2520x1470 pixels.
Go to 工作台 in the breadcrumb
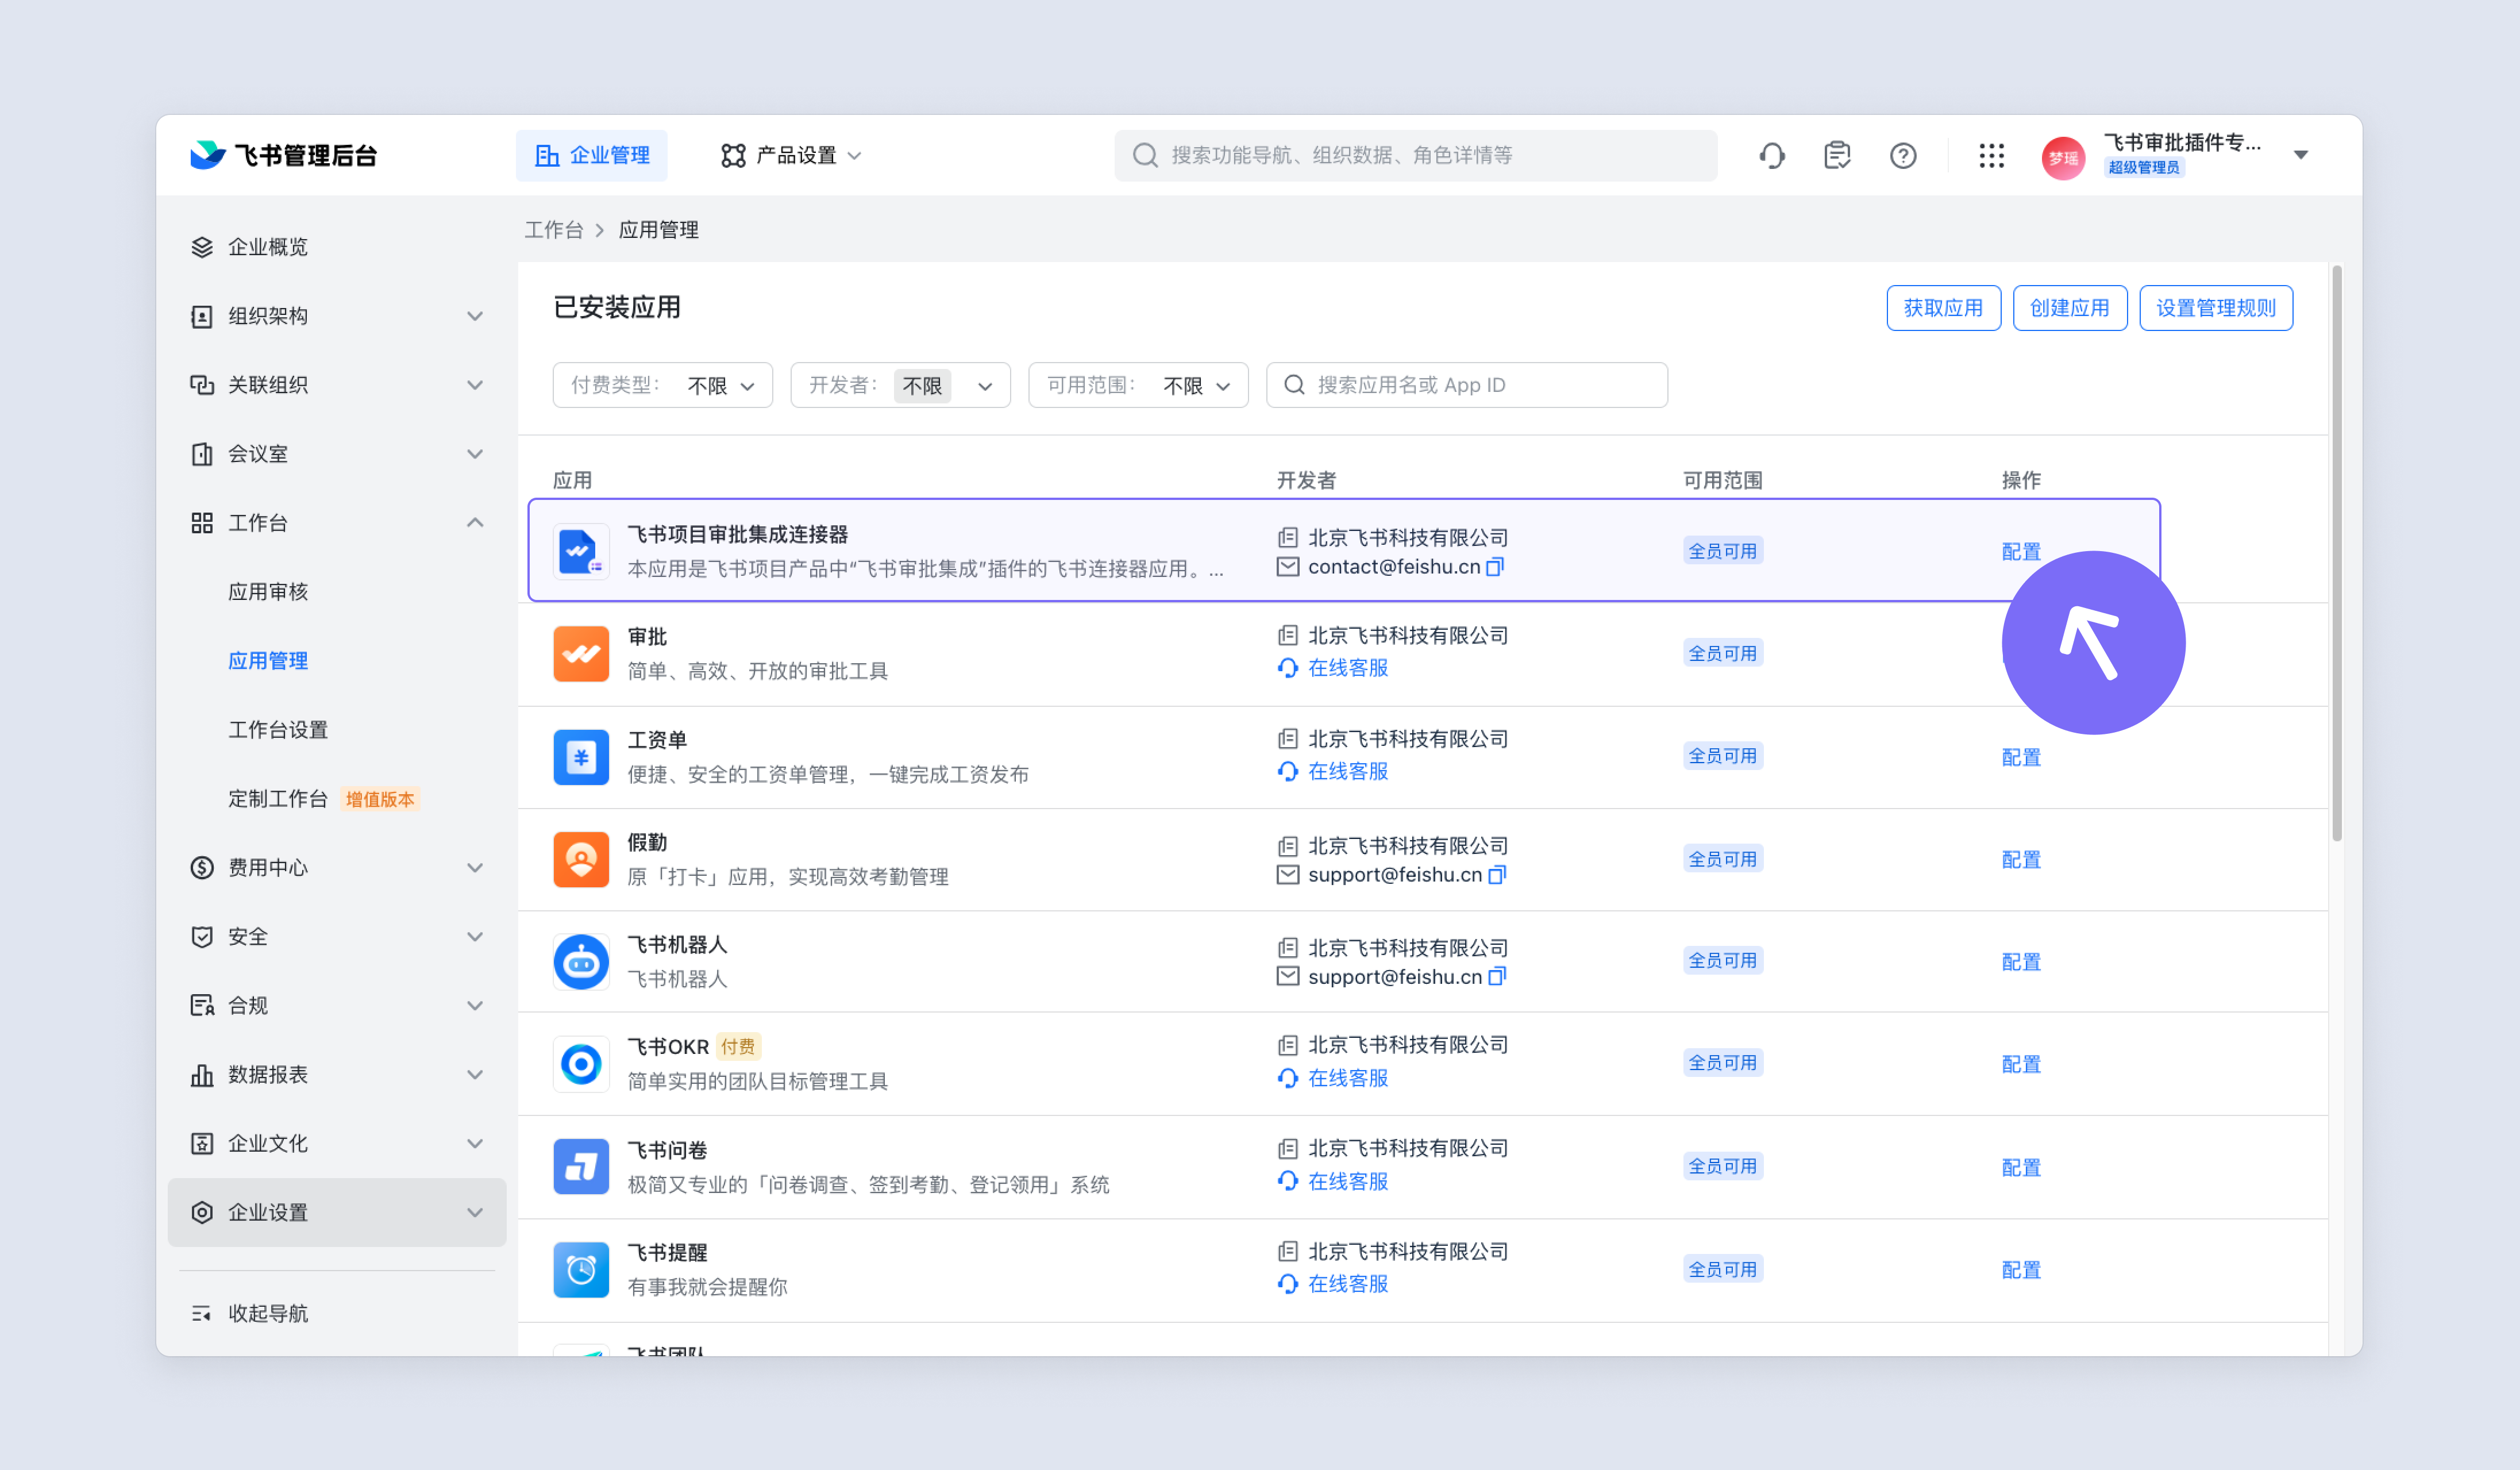[x=554, y=230]
